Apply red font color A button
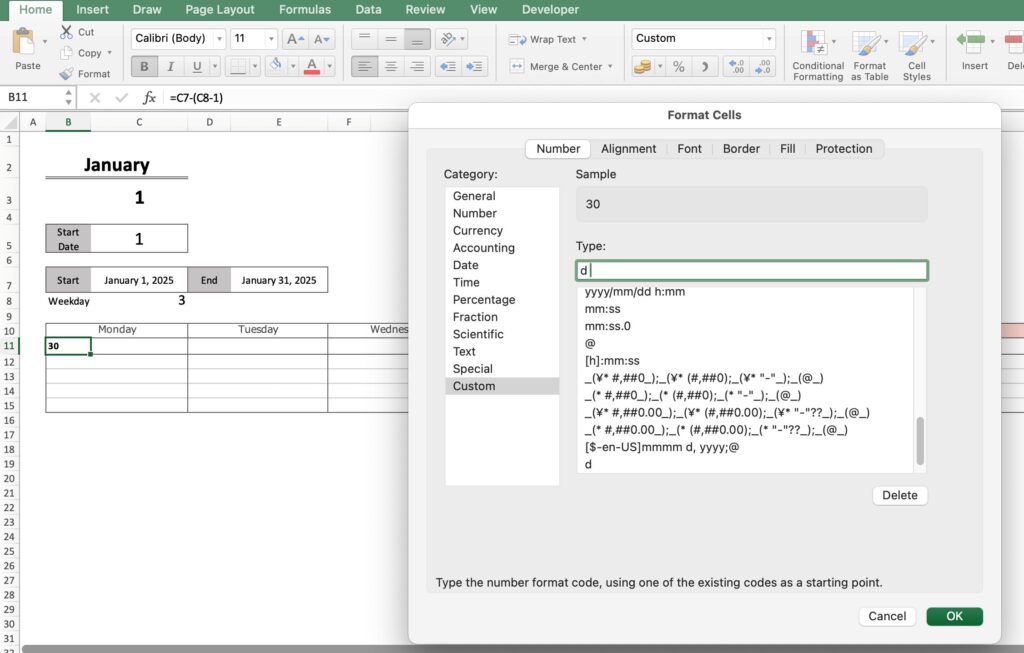The width and height of the screenshot is (1024, 653). click(x=312, y=66)
